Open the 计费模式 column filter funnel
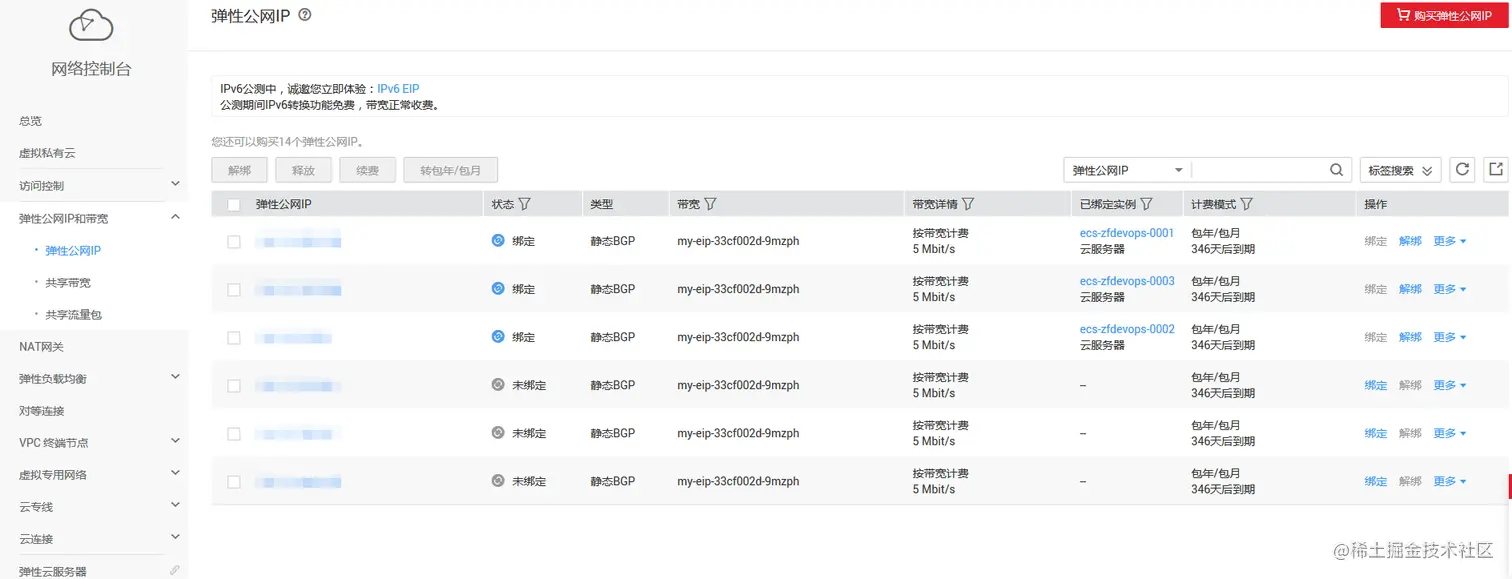Screen dimensions: 1512x579 [x=1247, y=204]
